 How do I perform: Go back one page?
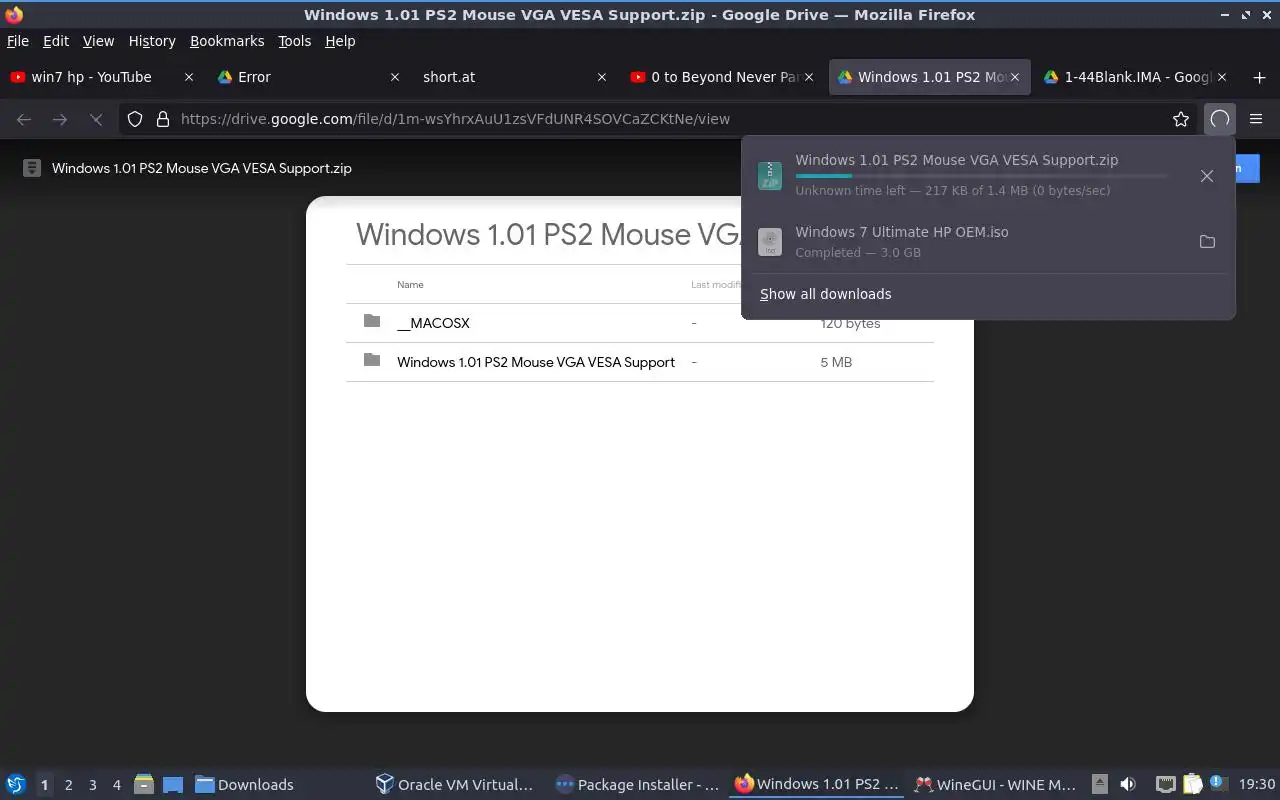(x=24, y=119)
